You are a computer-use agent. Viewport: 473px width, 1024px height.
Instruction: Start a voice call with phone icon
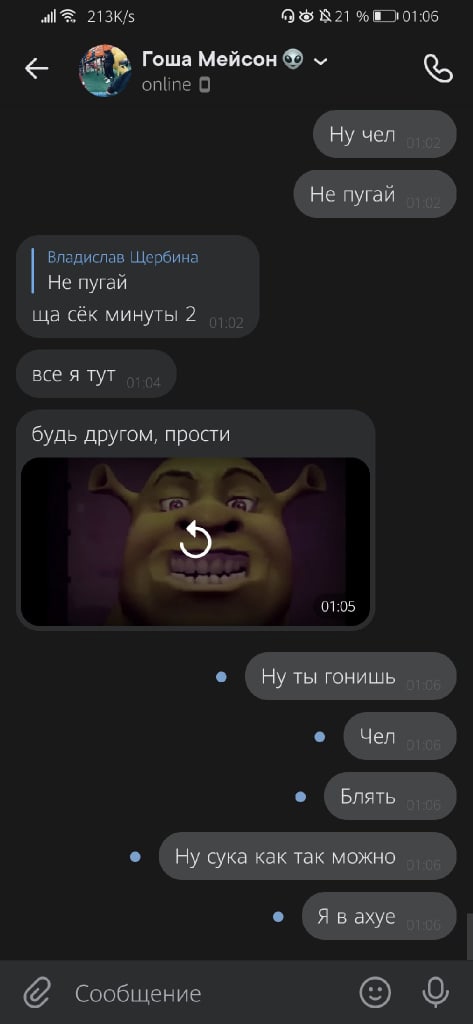[x=438, y=69]
